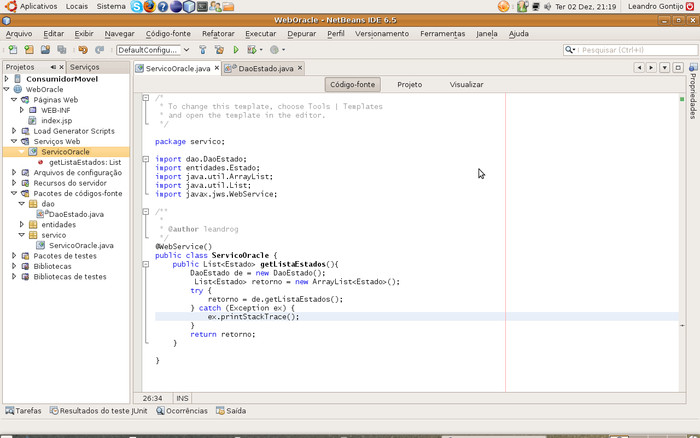
Task: Open the Profile button dropdown arrow
Action: pos(283,50)
